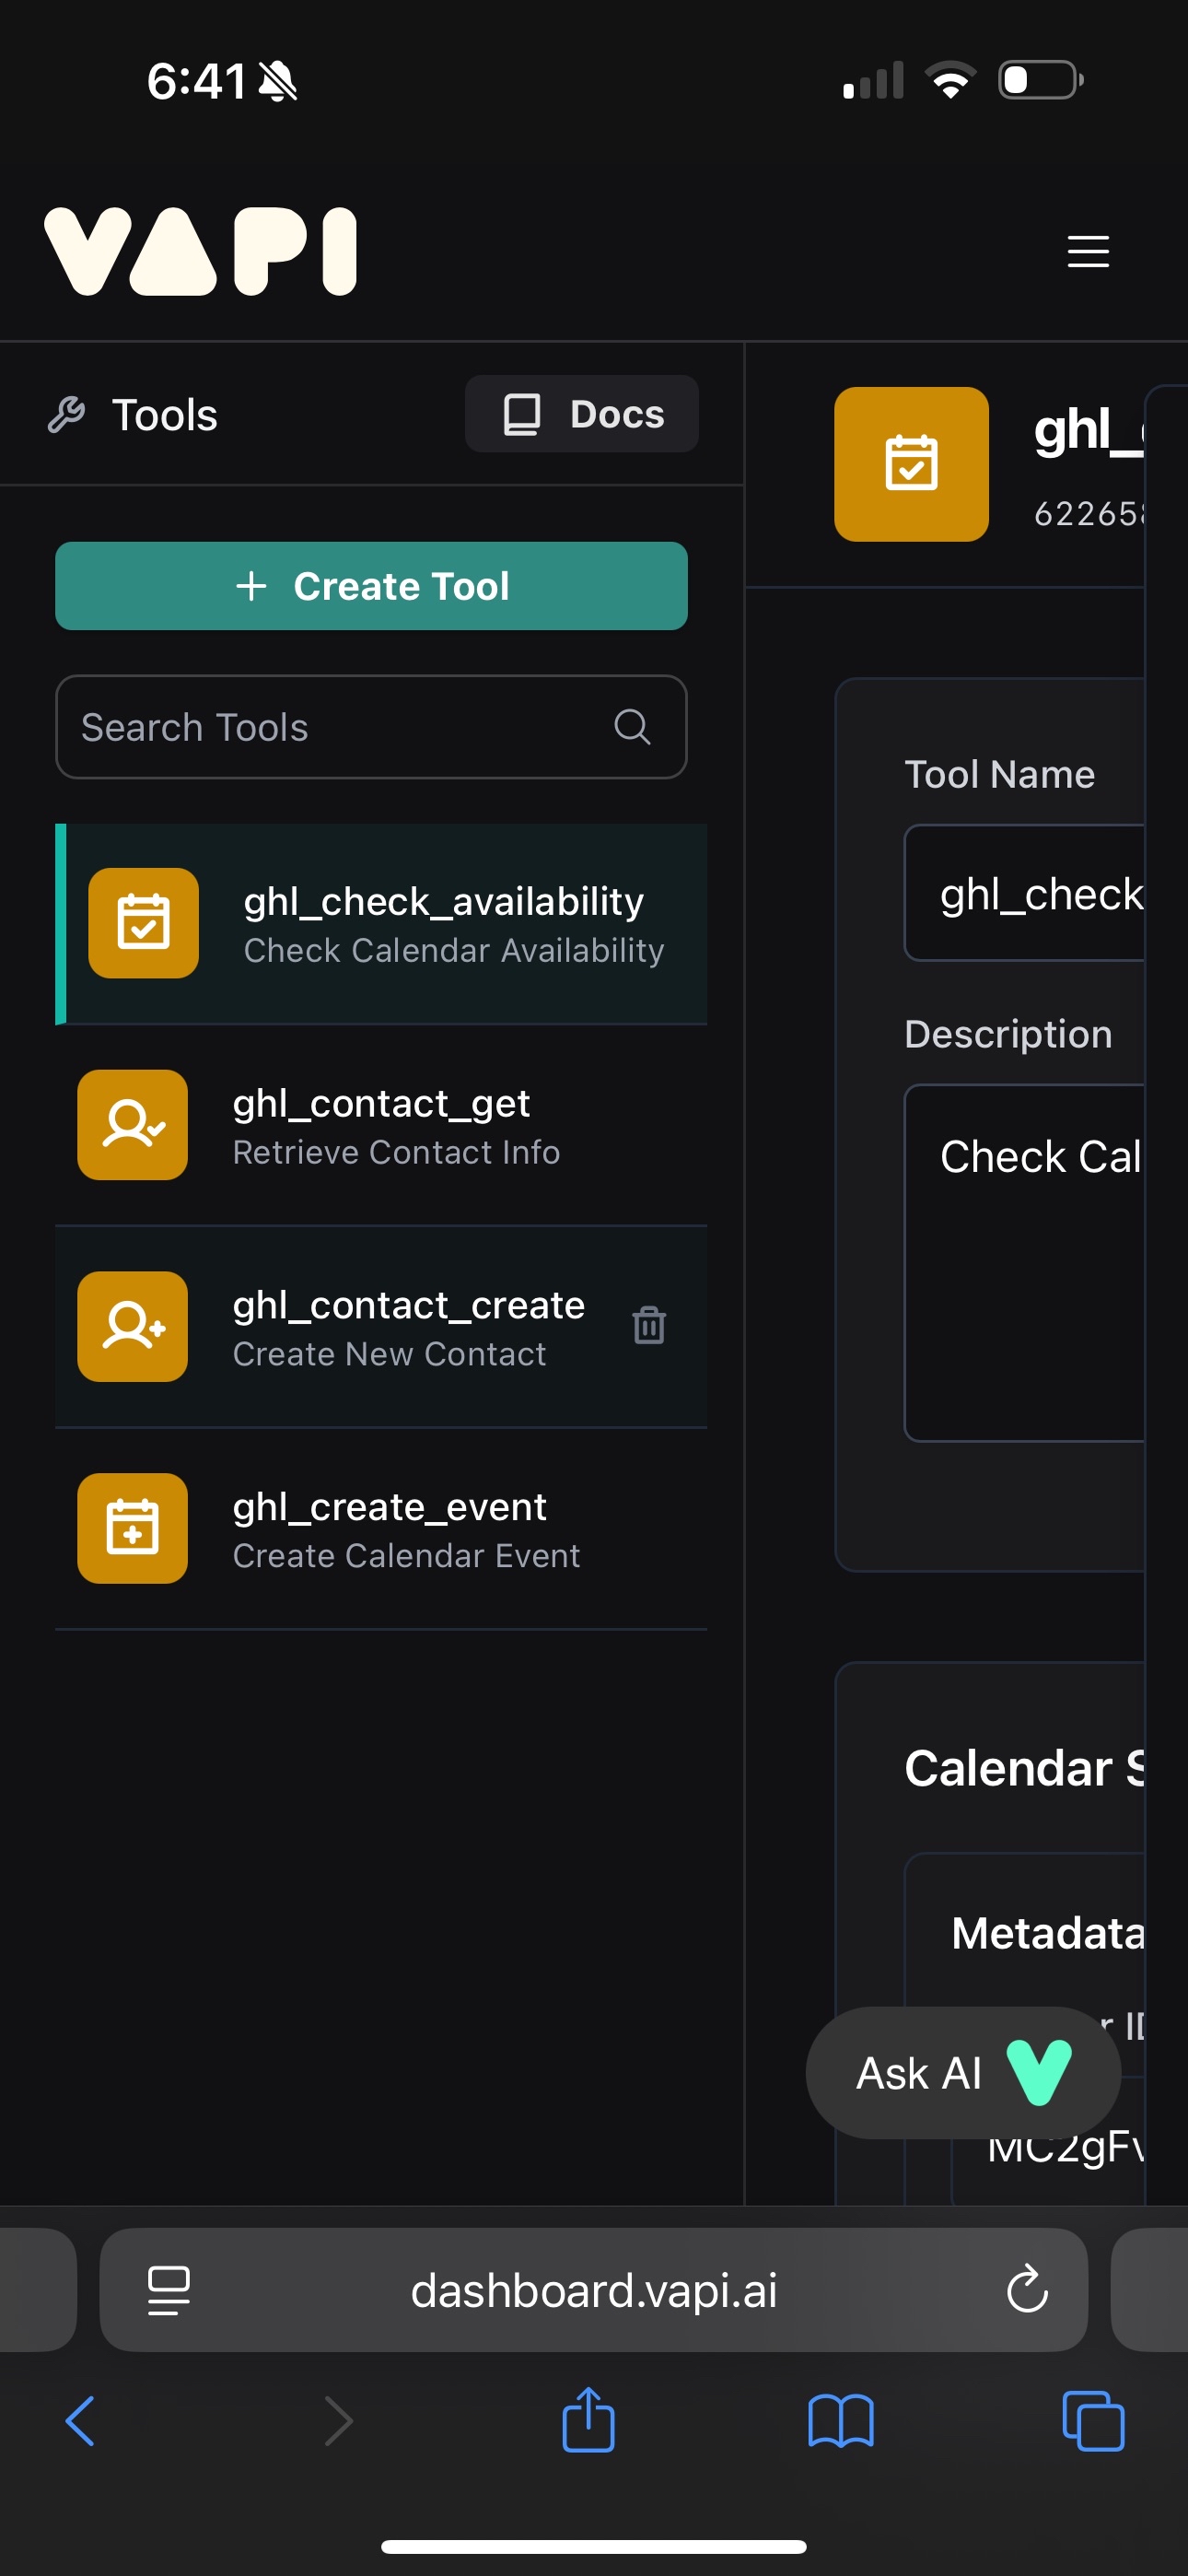The height and width of the screenshot is (2576, 1188).
Task: Open the Docs link
Action: tap(581, 414)
